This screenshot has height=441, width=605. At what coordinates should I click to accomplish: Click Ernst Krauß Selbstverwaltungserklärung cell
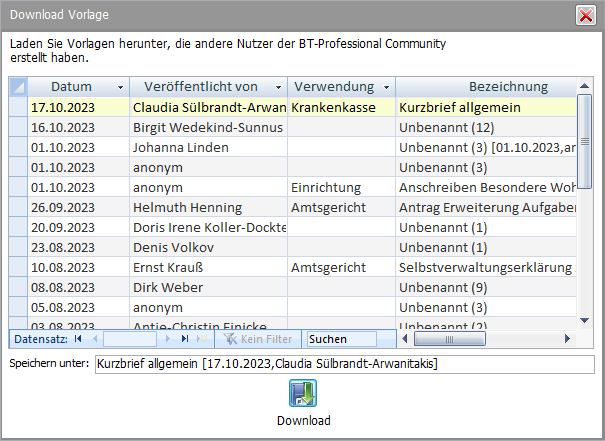click(485, 267)
